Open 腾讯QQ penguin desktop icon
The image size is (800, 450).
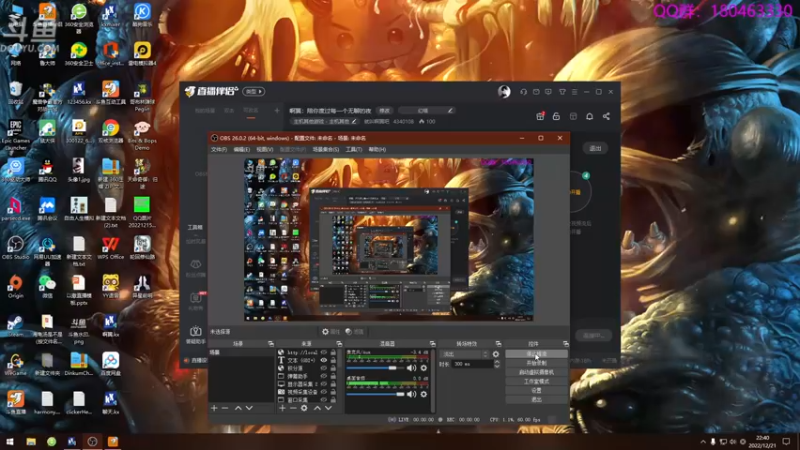[x=47, y=170]
